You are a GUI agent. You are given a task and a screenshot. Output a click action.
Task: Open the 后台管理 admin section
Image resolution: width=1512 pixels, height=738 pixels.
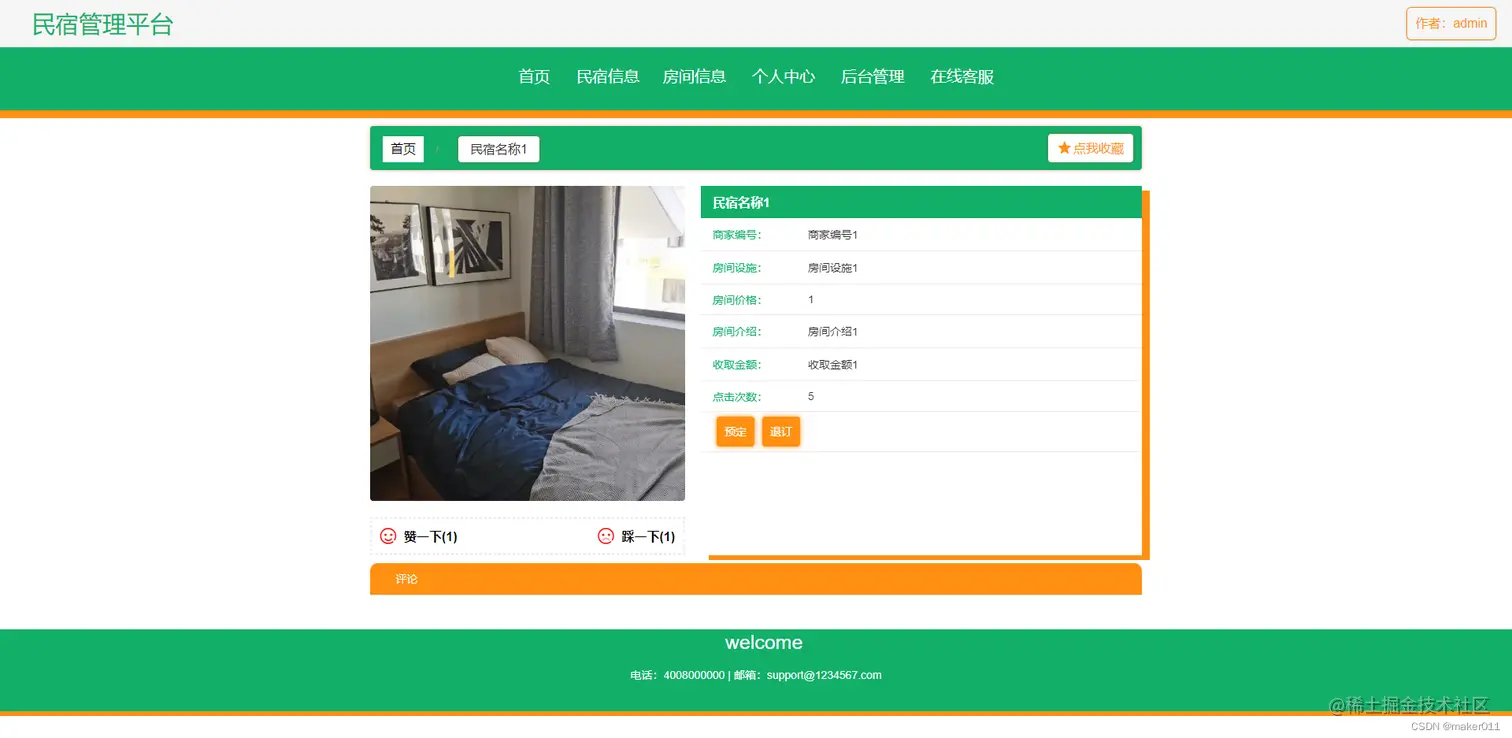click(871, 76)
